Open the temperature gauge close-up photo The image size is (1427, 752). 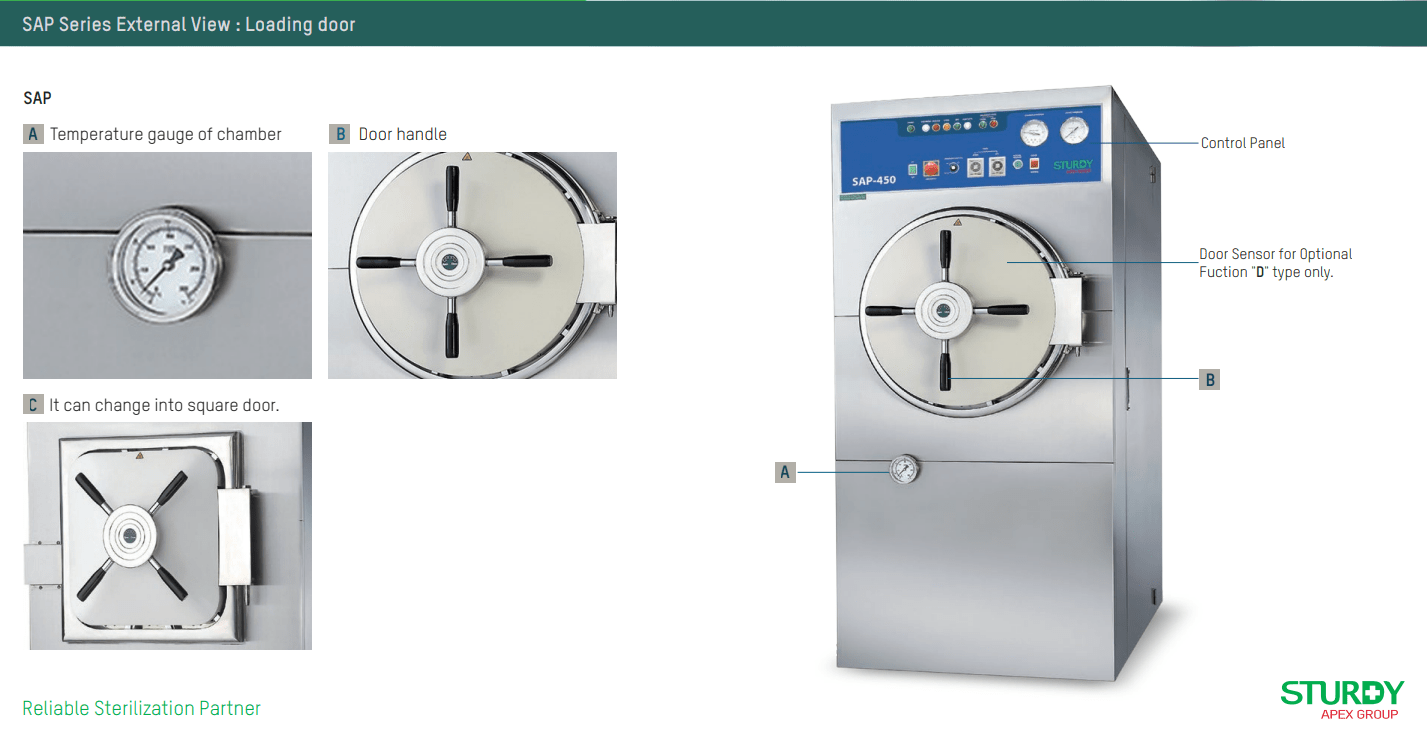pyautogui.click(x=167, y=265)
